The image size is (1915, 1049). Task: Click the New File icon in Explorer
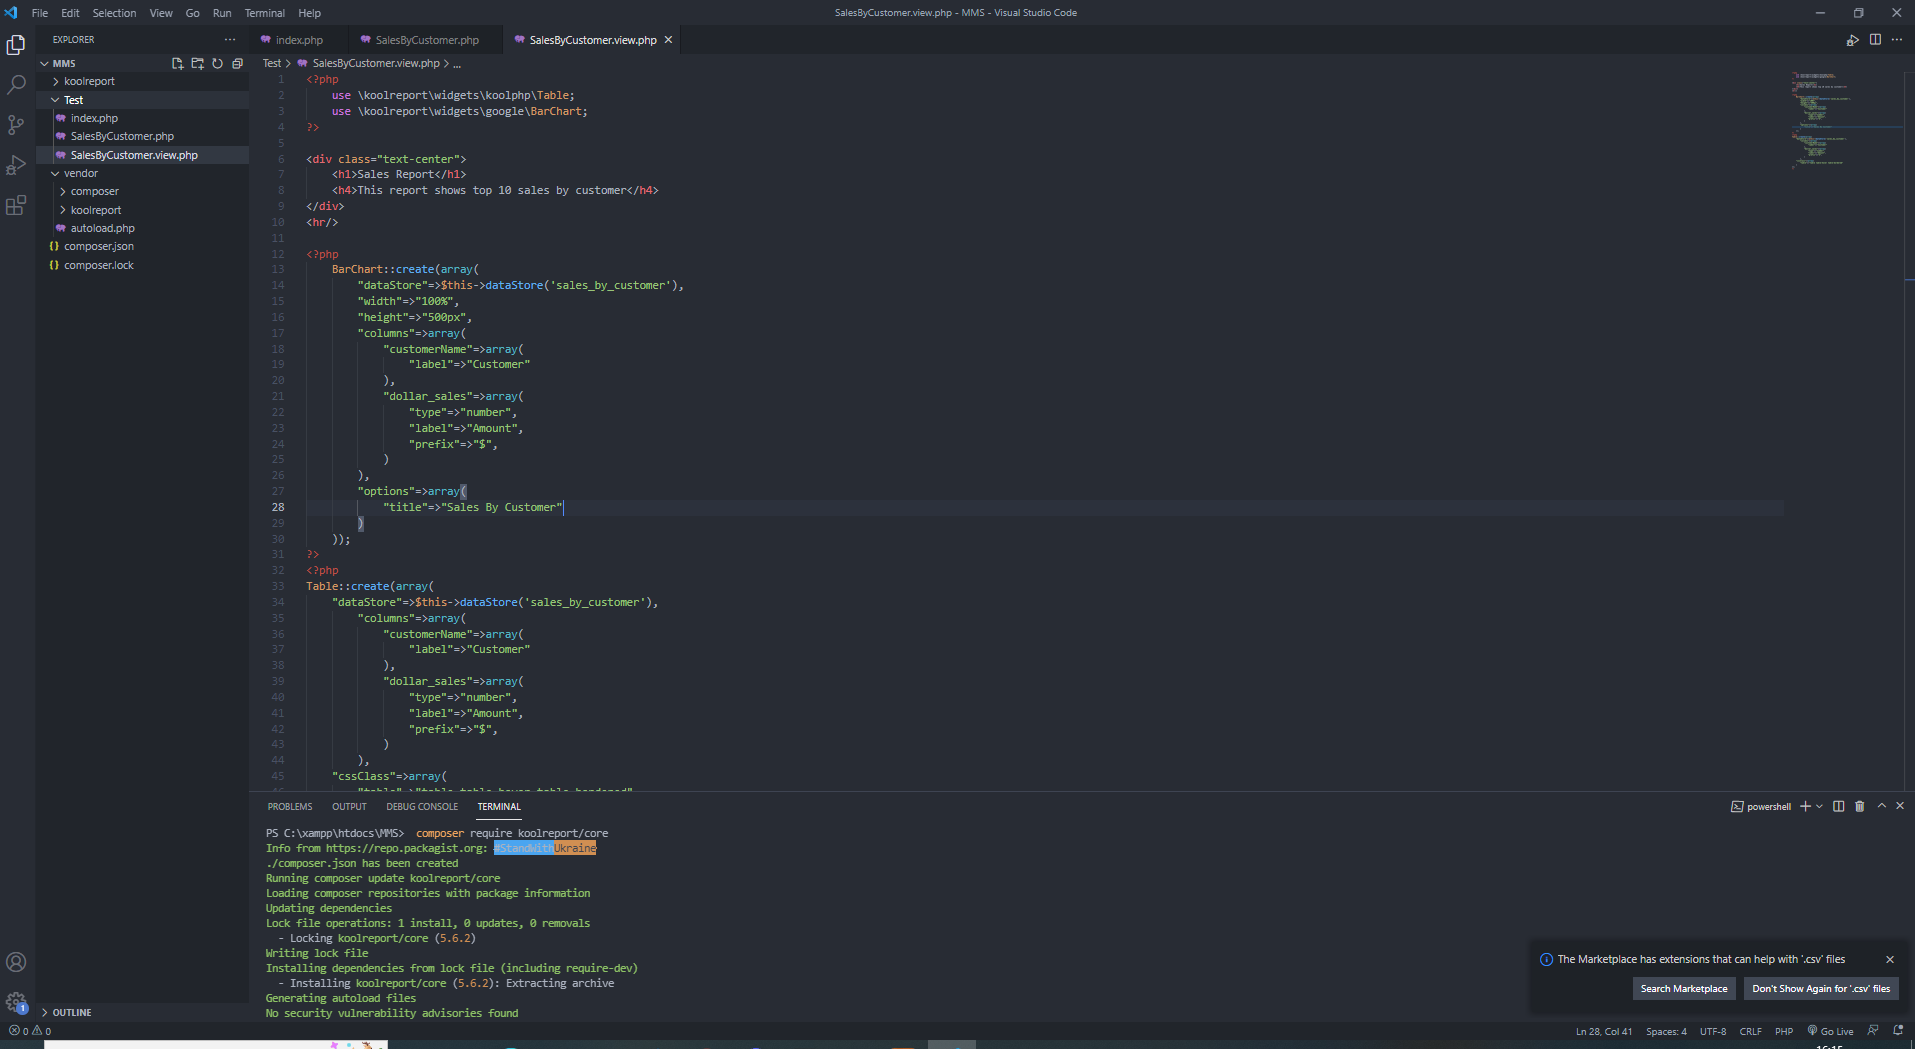point(177,63)
